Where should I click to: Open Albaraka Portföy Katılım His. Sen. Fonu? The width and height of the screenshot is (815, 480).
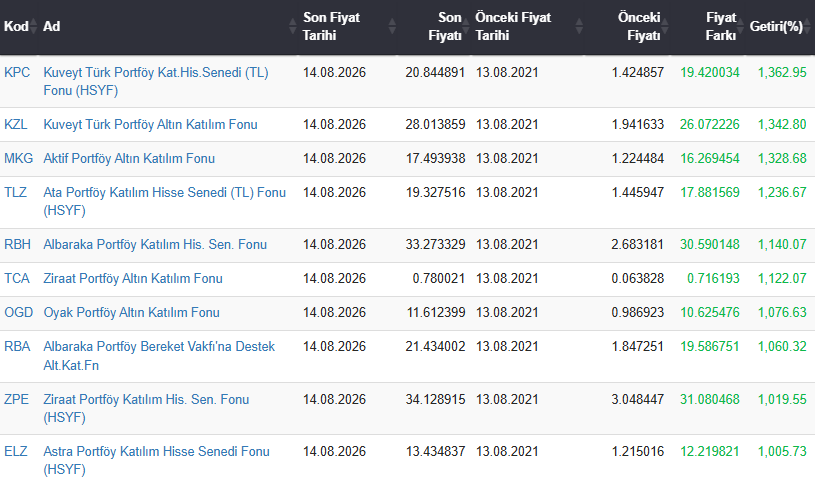[x=155, y=244]
